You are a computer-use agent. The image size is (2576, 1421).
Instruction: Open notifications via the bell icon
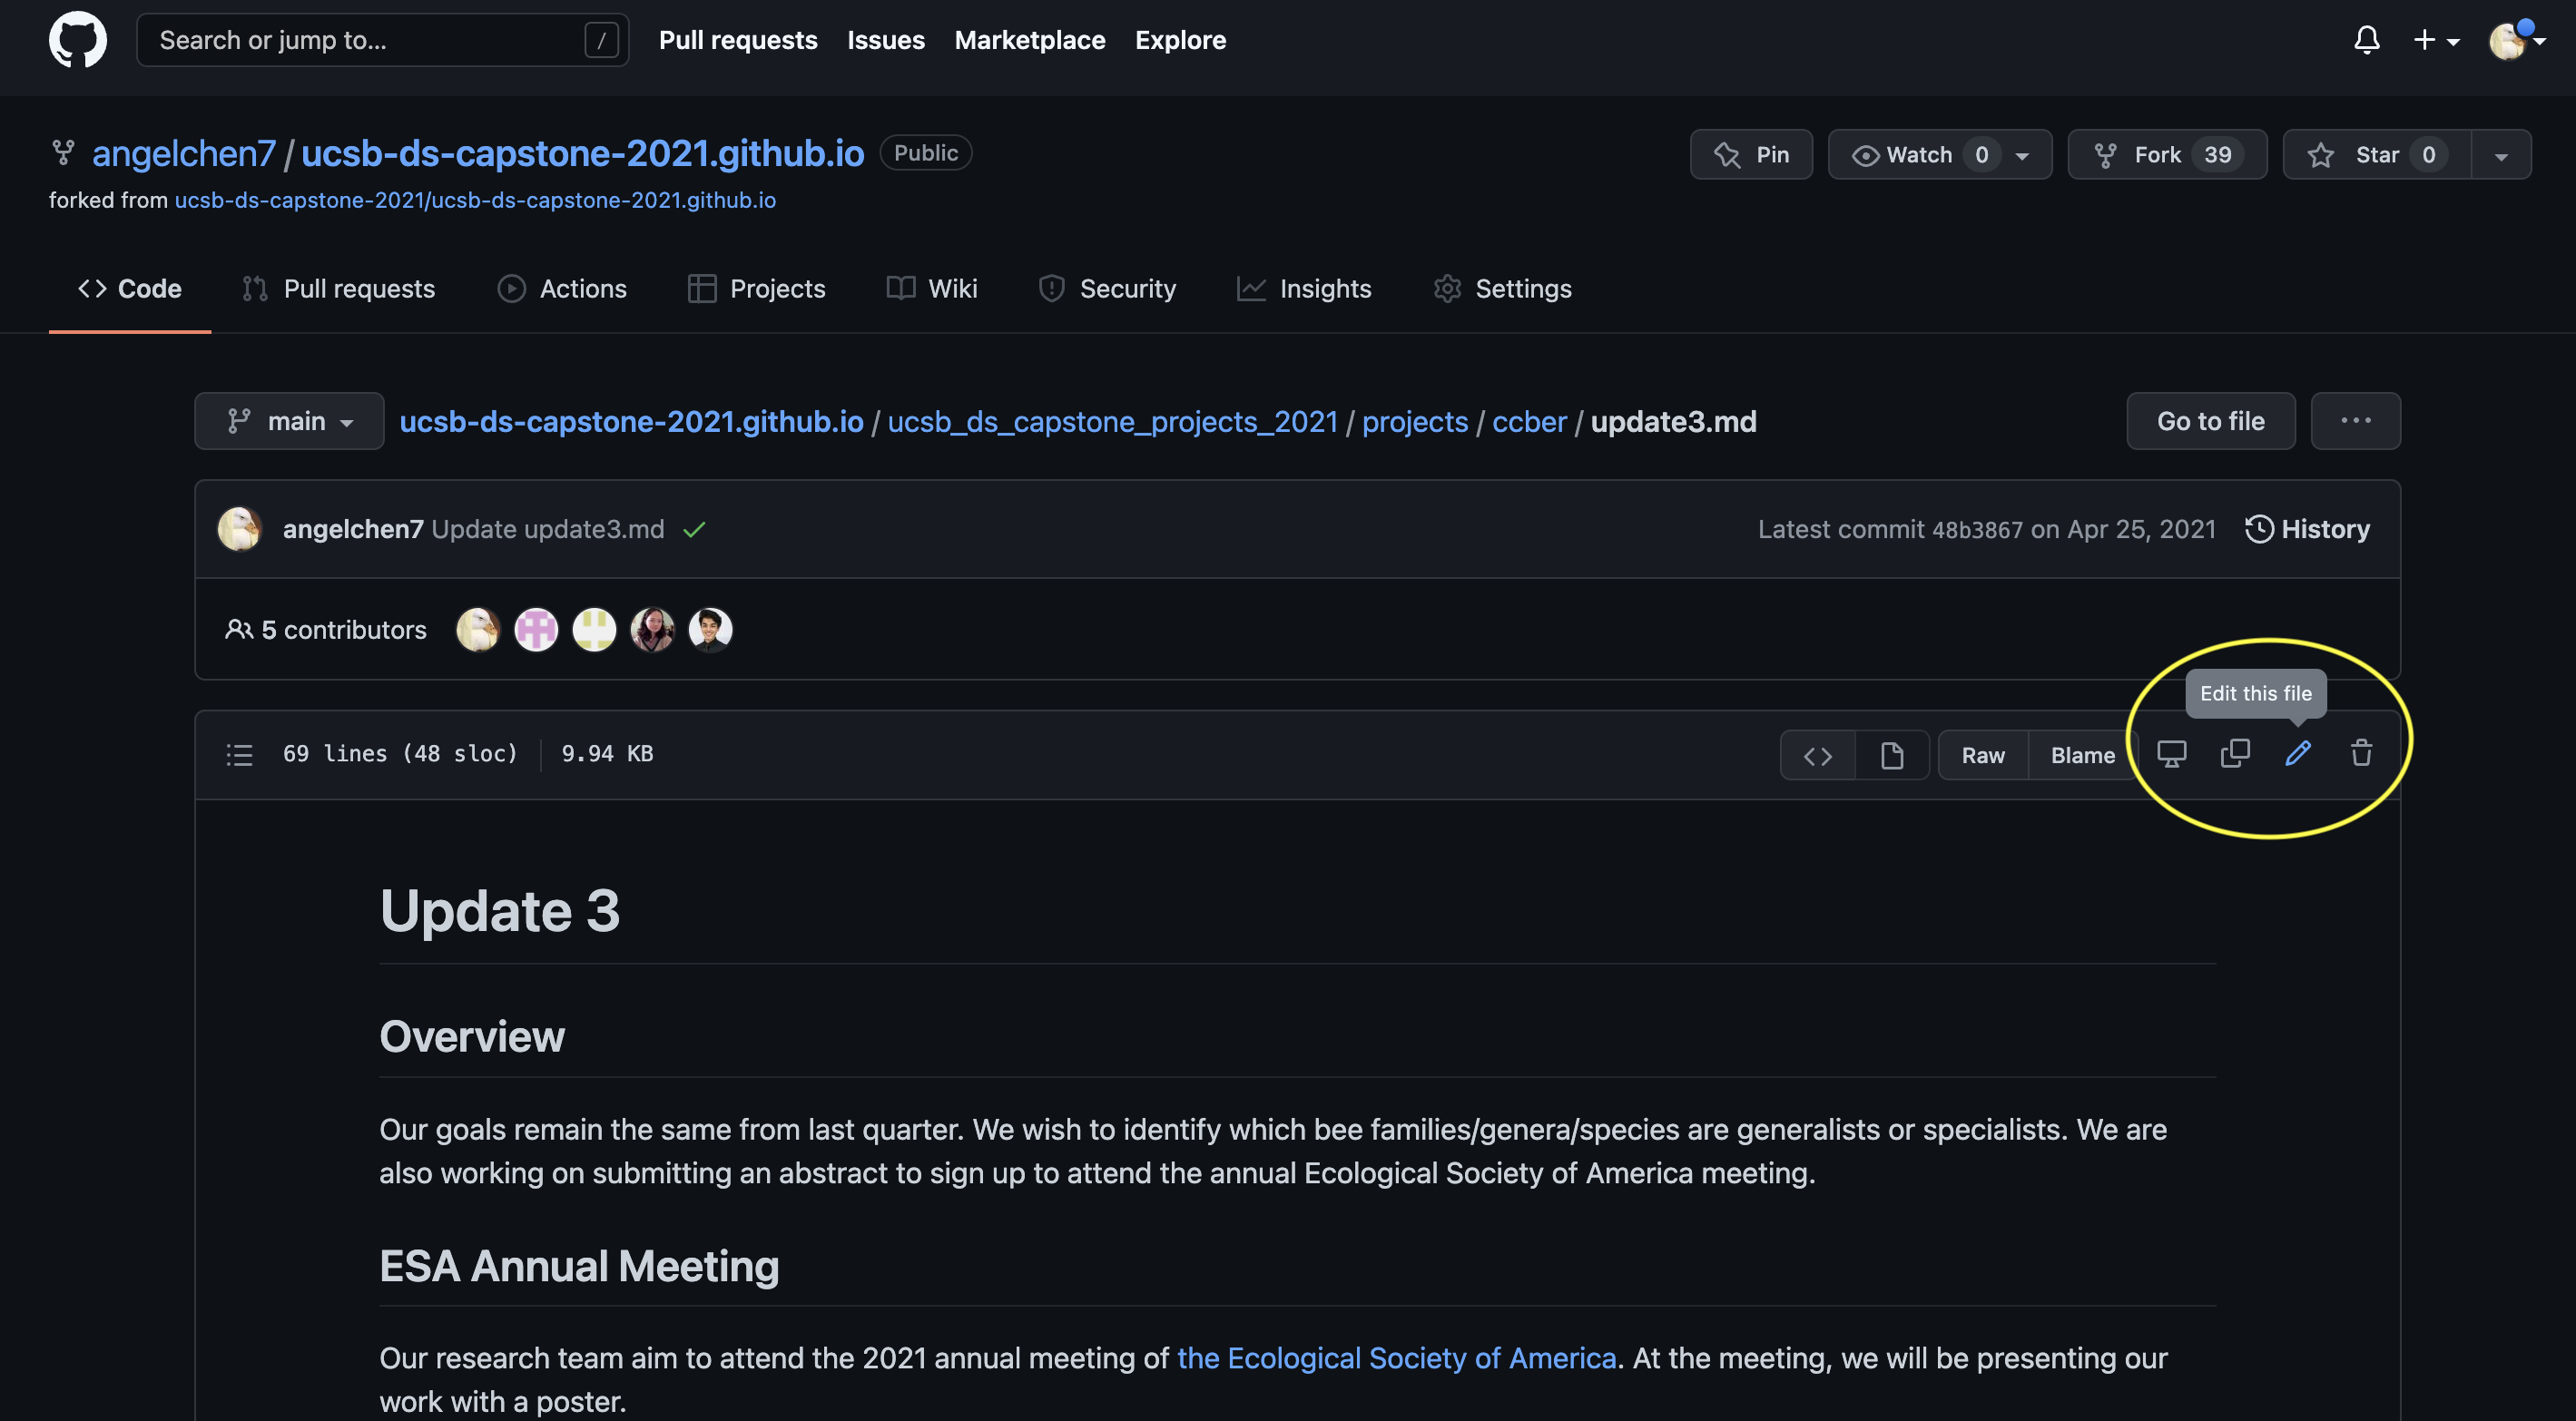[x=2367, y=40]
